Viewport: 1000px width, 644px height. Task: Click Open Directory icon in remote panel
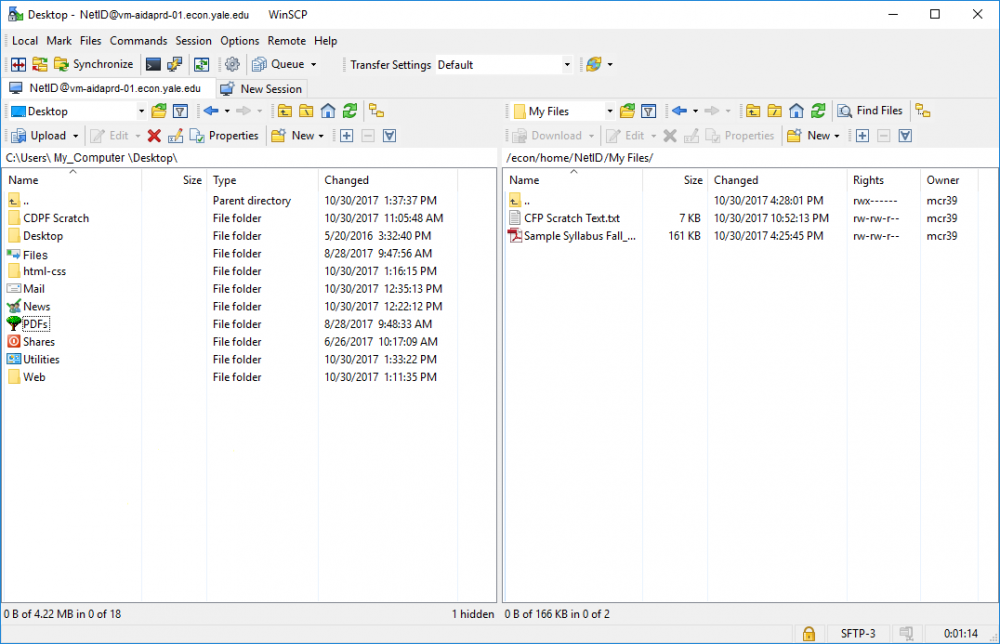tap(628, 112)
